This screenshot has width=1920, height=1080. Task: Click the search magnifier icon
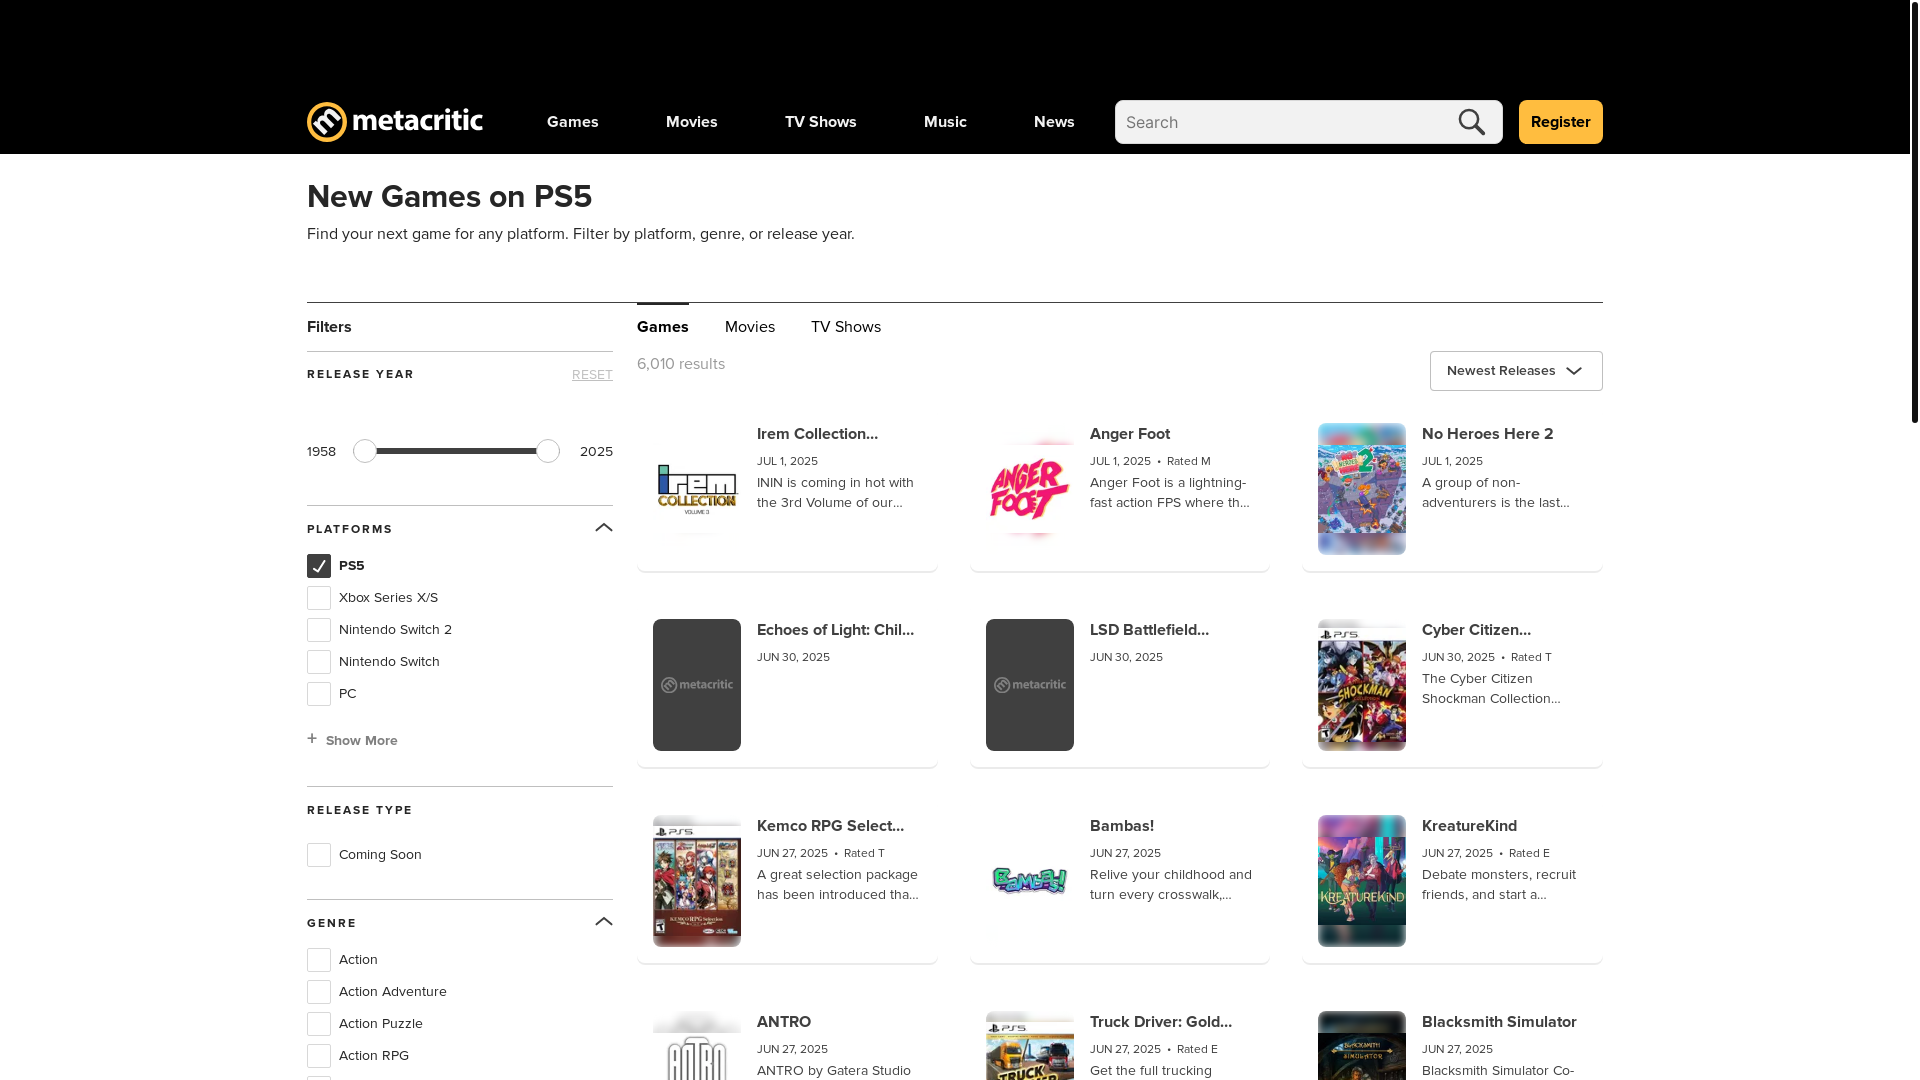(1472, 122)
